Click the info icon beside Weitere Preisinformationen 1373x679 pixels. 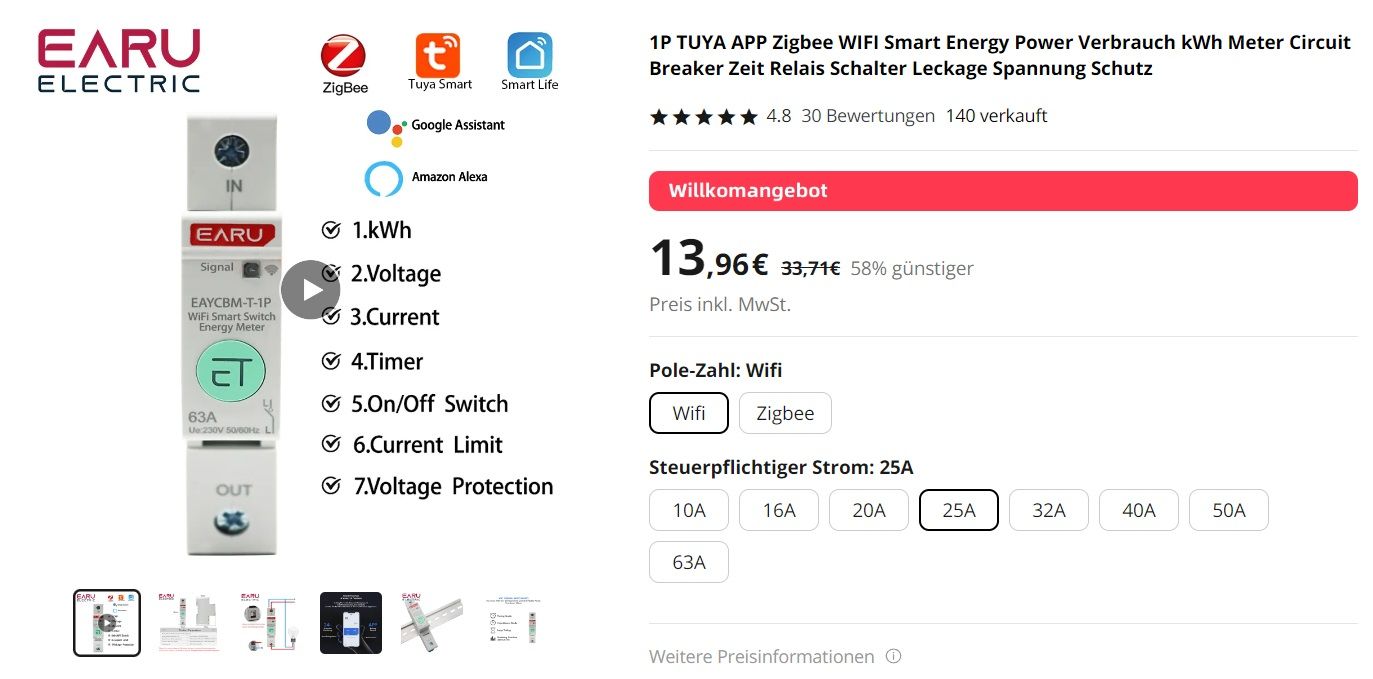coord(893,657)
